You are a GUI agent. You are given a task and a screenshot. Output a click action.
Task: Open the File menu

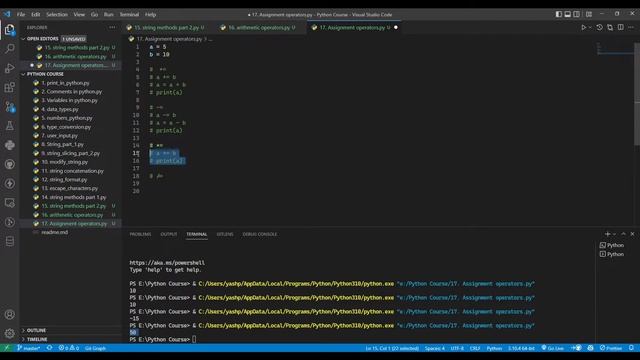21,14
